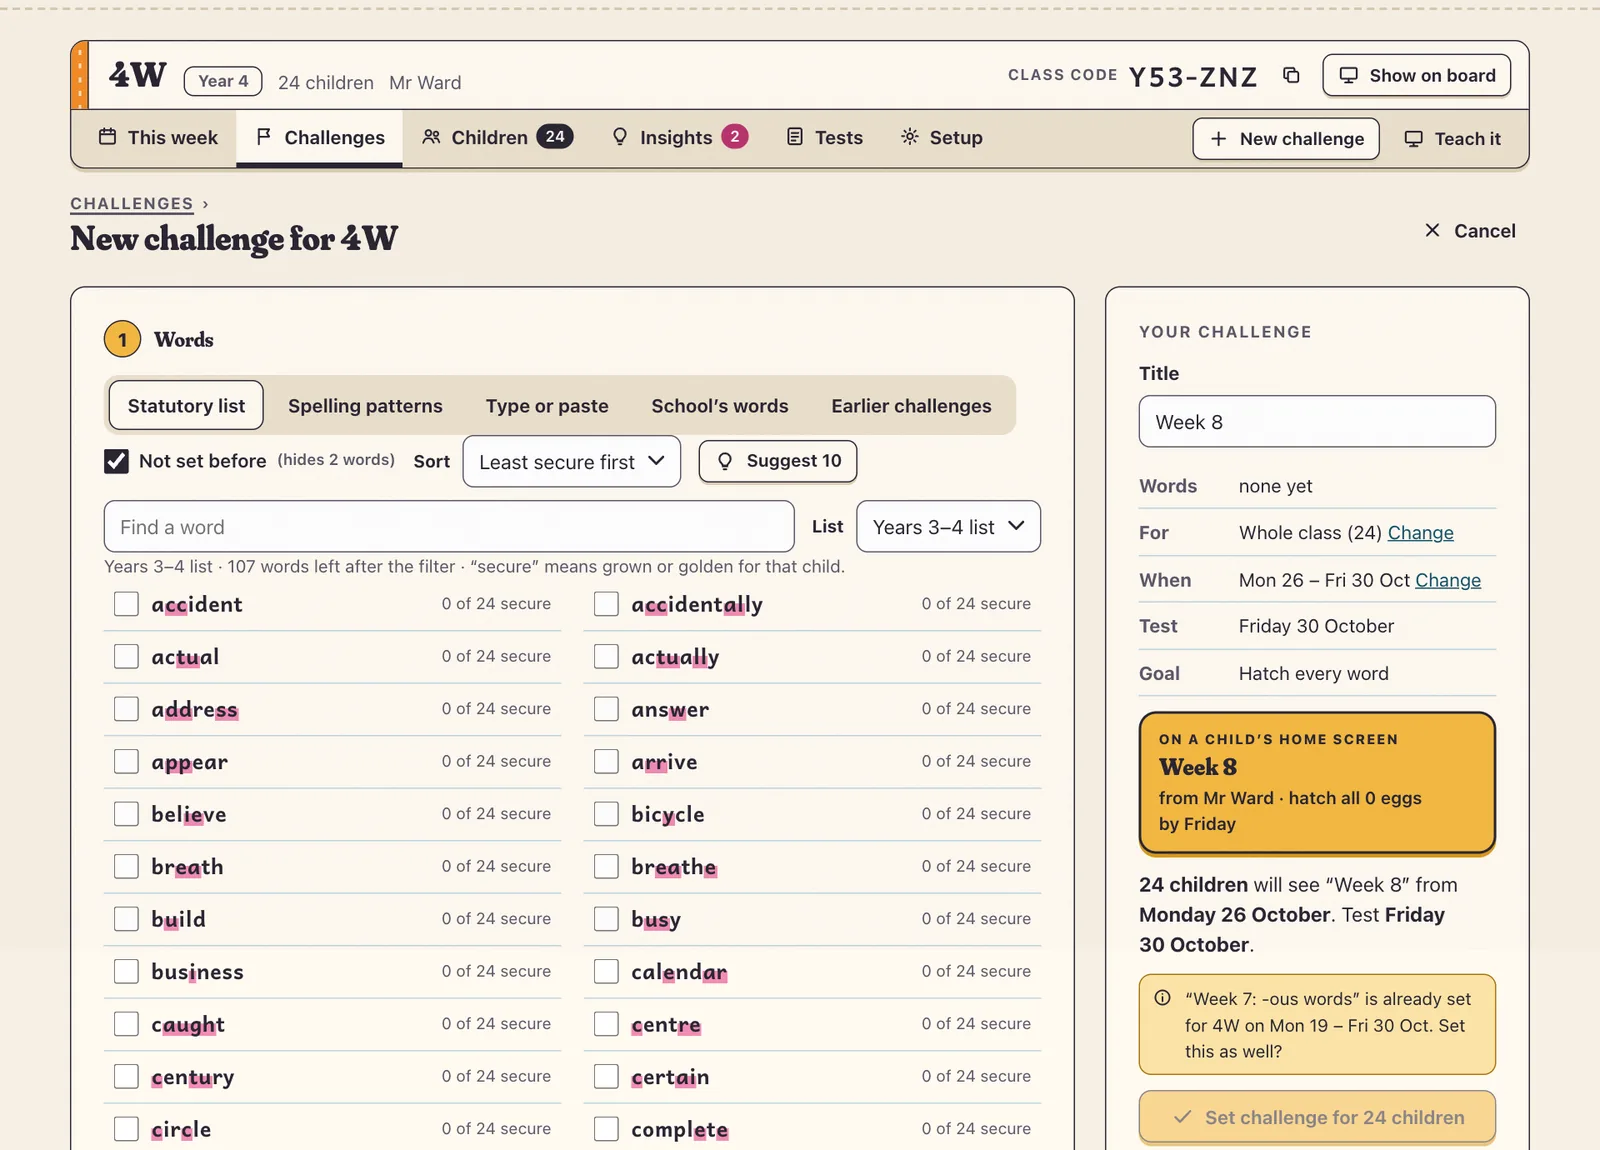
Task: Click the Show on board button
Action: (x=1416, y=76)
